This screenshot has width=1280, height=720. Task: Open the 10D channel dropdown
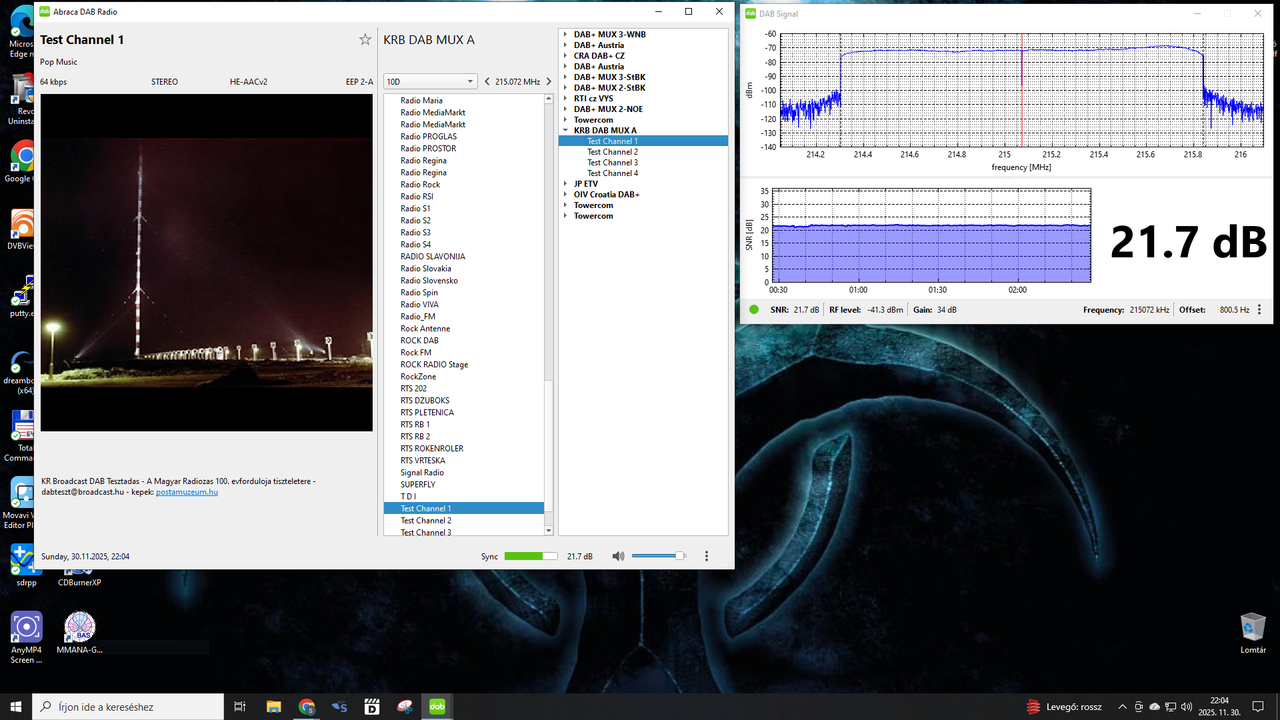point(430,82)
